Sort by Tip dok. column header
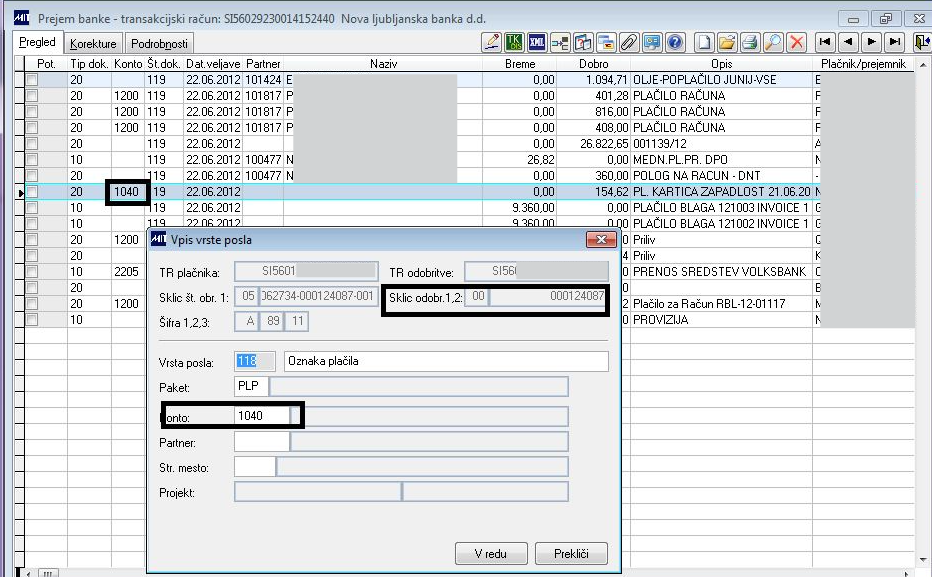 coord(89,64)
